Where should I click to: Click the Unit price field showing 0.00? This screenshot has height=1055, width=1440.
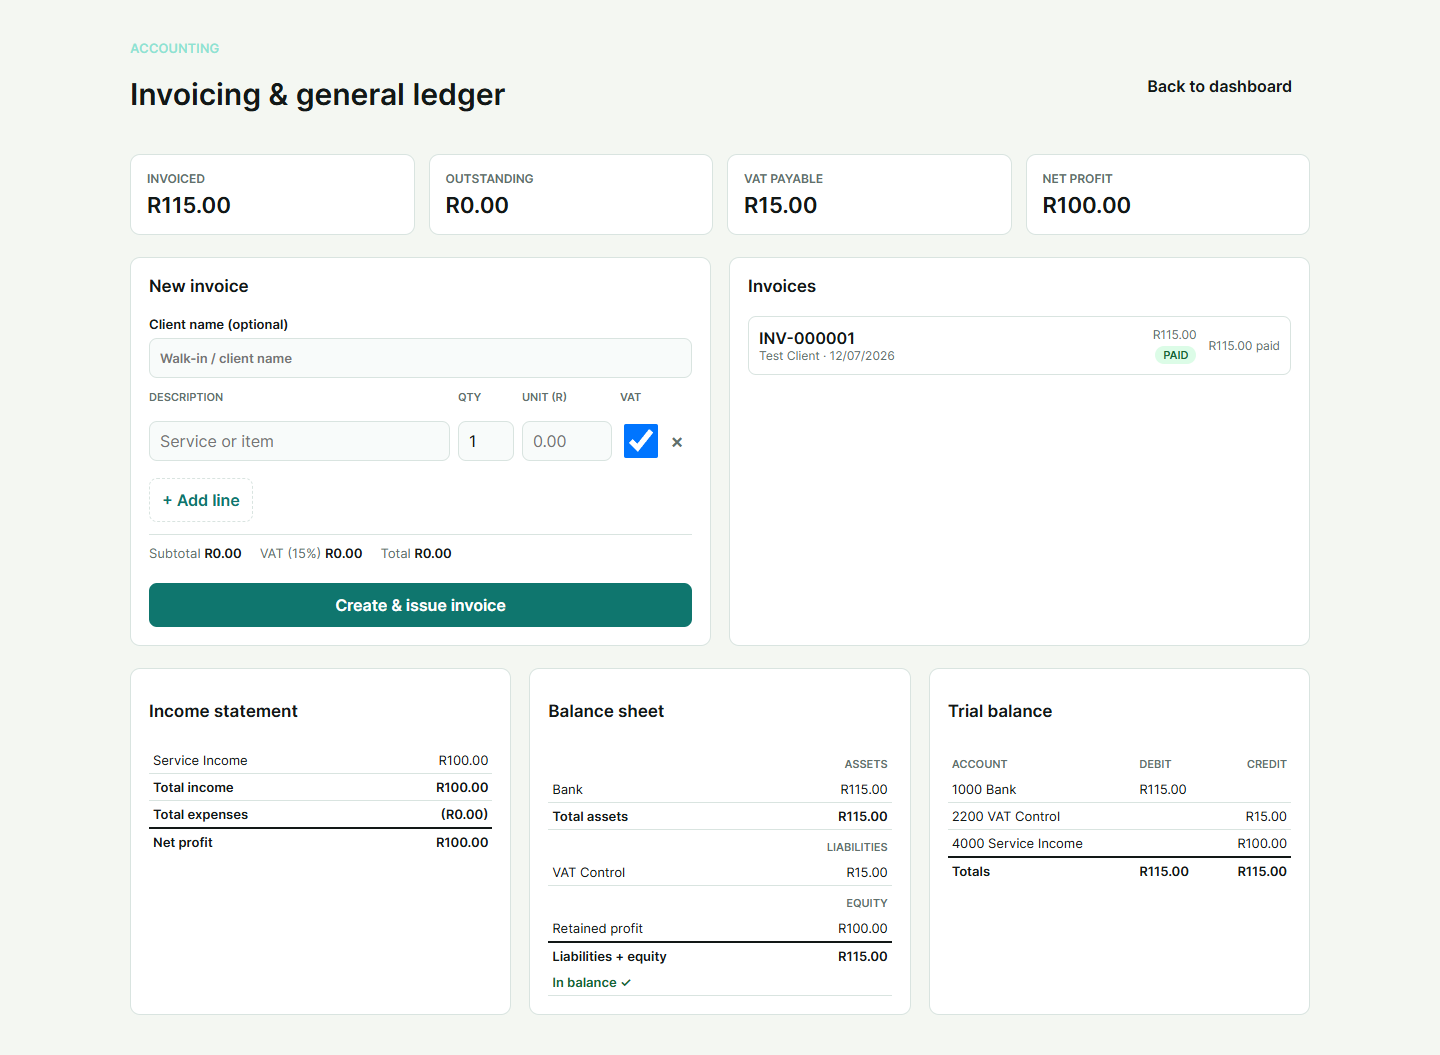pyautogui.click(x=567, y=441)
